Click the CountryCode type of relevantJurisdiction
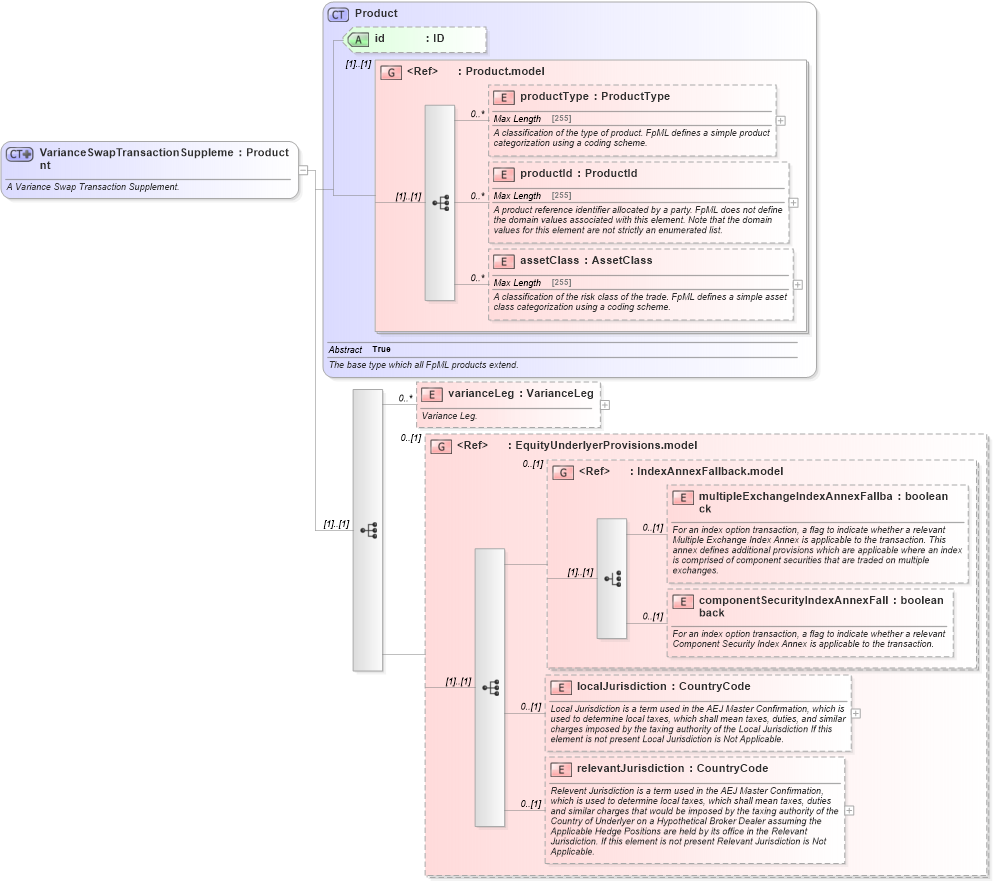 coord(732,768)
